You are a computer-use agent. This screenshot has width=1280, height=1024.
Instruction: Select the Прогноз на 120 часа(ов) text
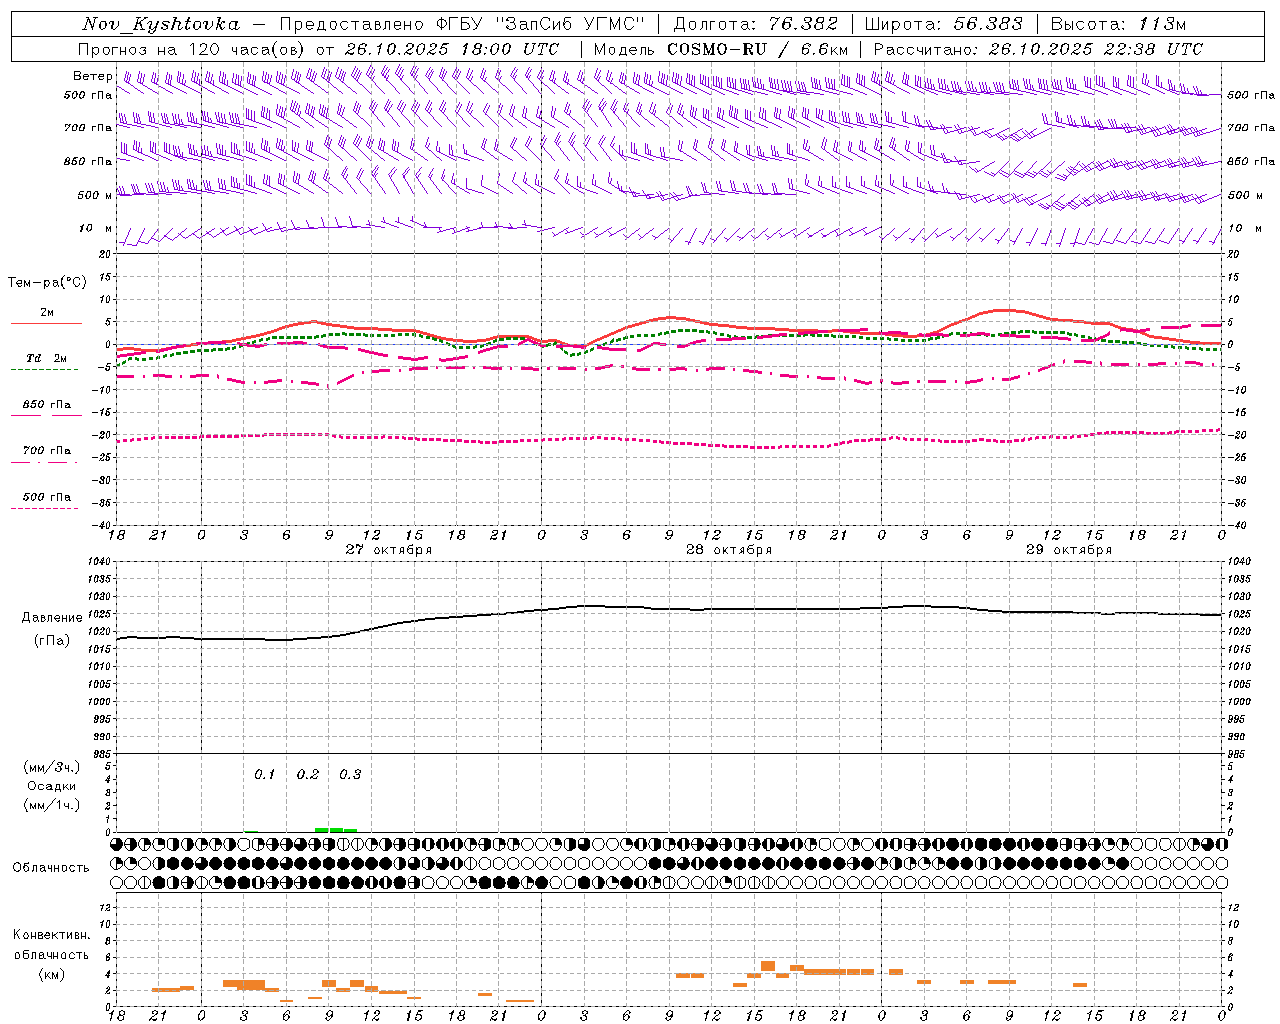click(x=192, y=49)
